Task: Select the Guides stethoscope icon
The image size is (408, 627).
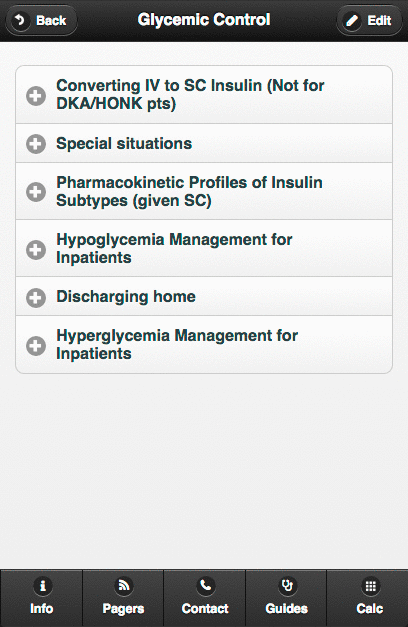Action: [x=287, y=586]
